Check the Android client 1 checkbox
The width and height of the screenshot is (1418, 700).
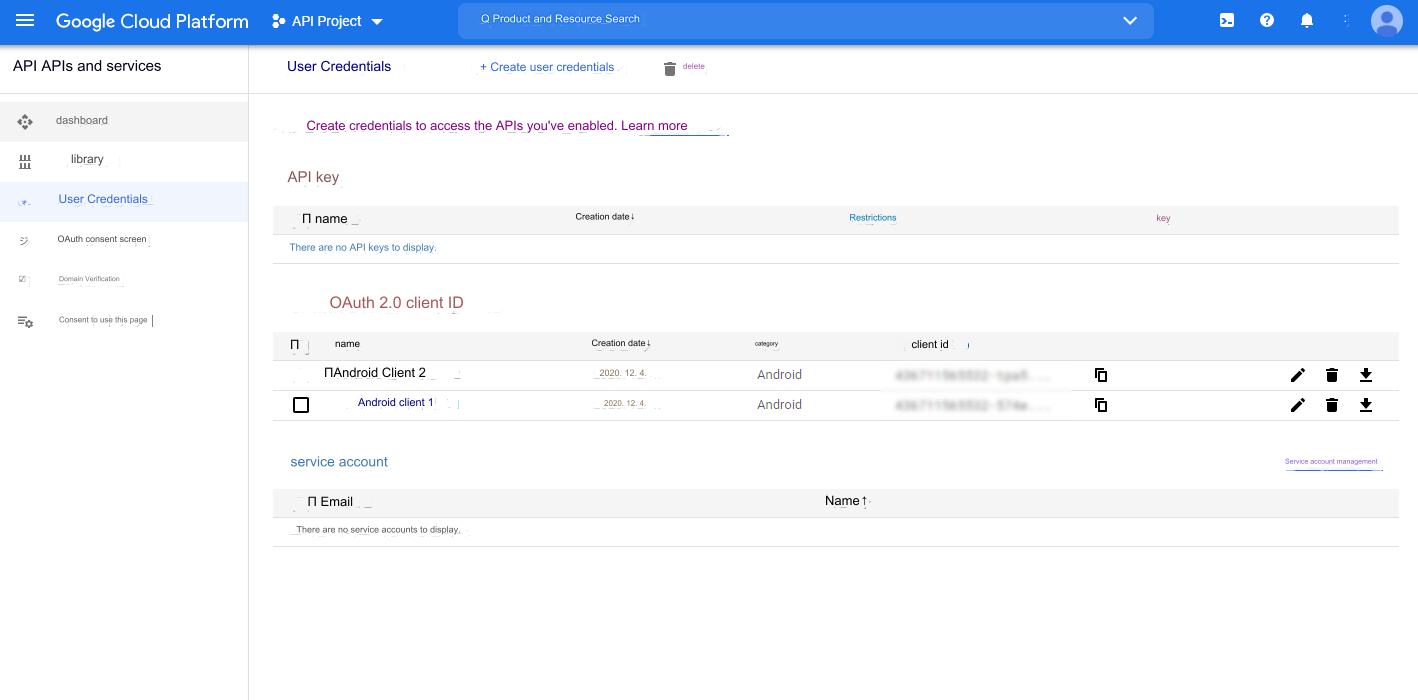pos(301,405)
